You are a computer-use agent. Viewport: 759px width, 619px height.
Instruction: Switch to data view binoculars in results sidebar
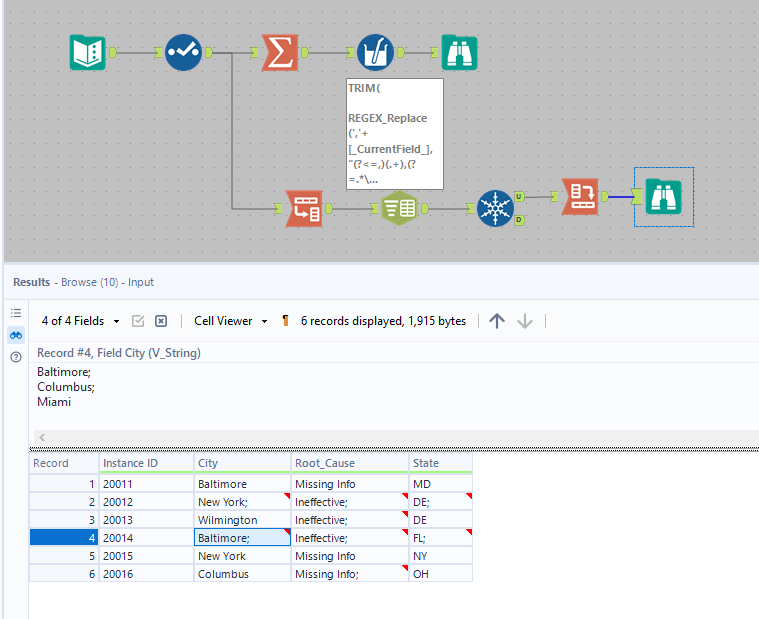coord(15,335)
